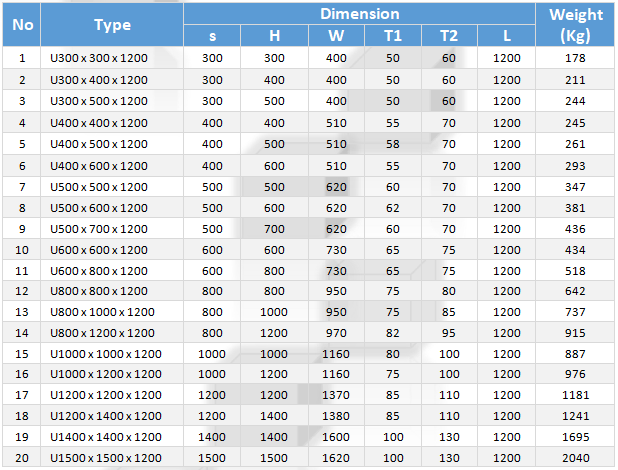Select the No column header
Image resolution: width=618 pixels, height=470 pixels.
coord(23,25)
